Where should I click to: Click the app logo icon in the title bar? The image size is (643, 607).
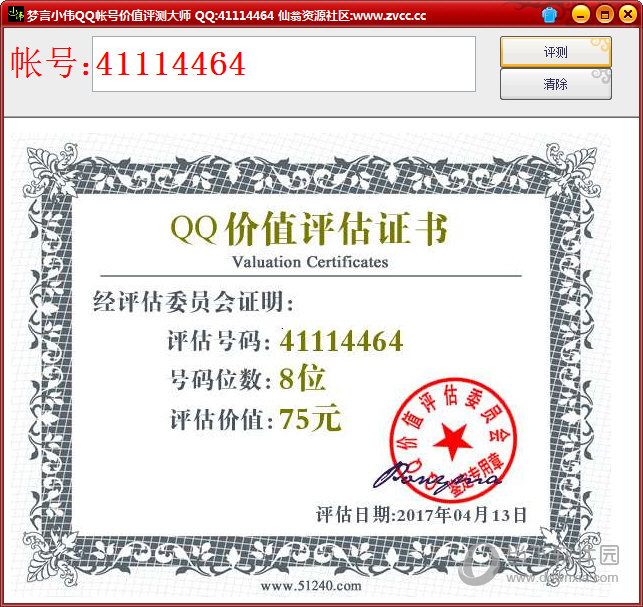coord(16,14)
